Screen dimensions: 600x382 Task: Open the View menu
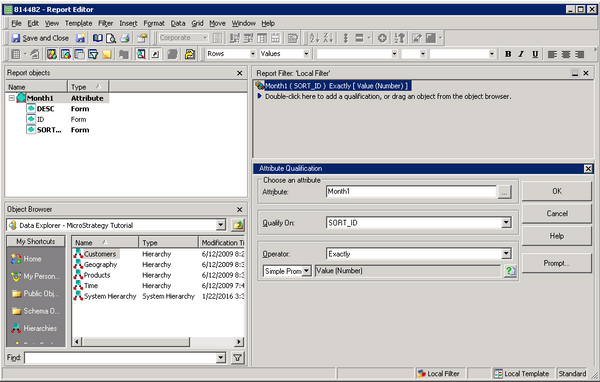(52, 23)
